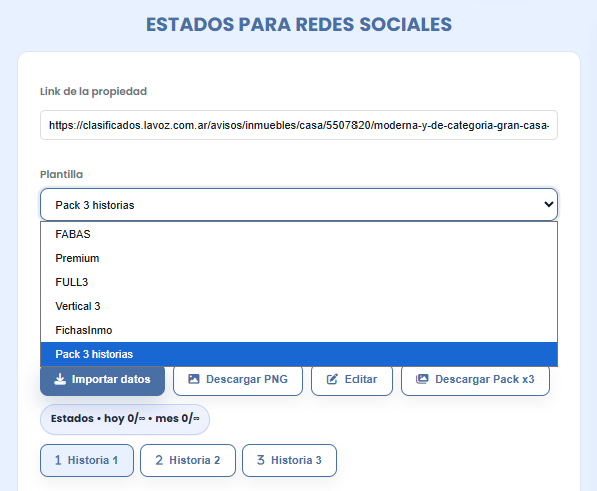Click the 'Link de la propiedad' label
This screenshot has height=491, width=597.
93,91
